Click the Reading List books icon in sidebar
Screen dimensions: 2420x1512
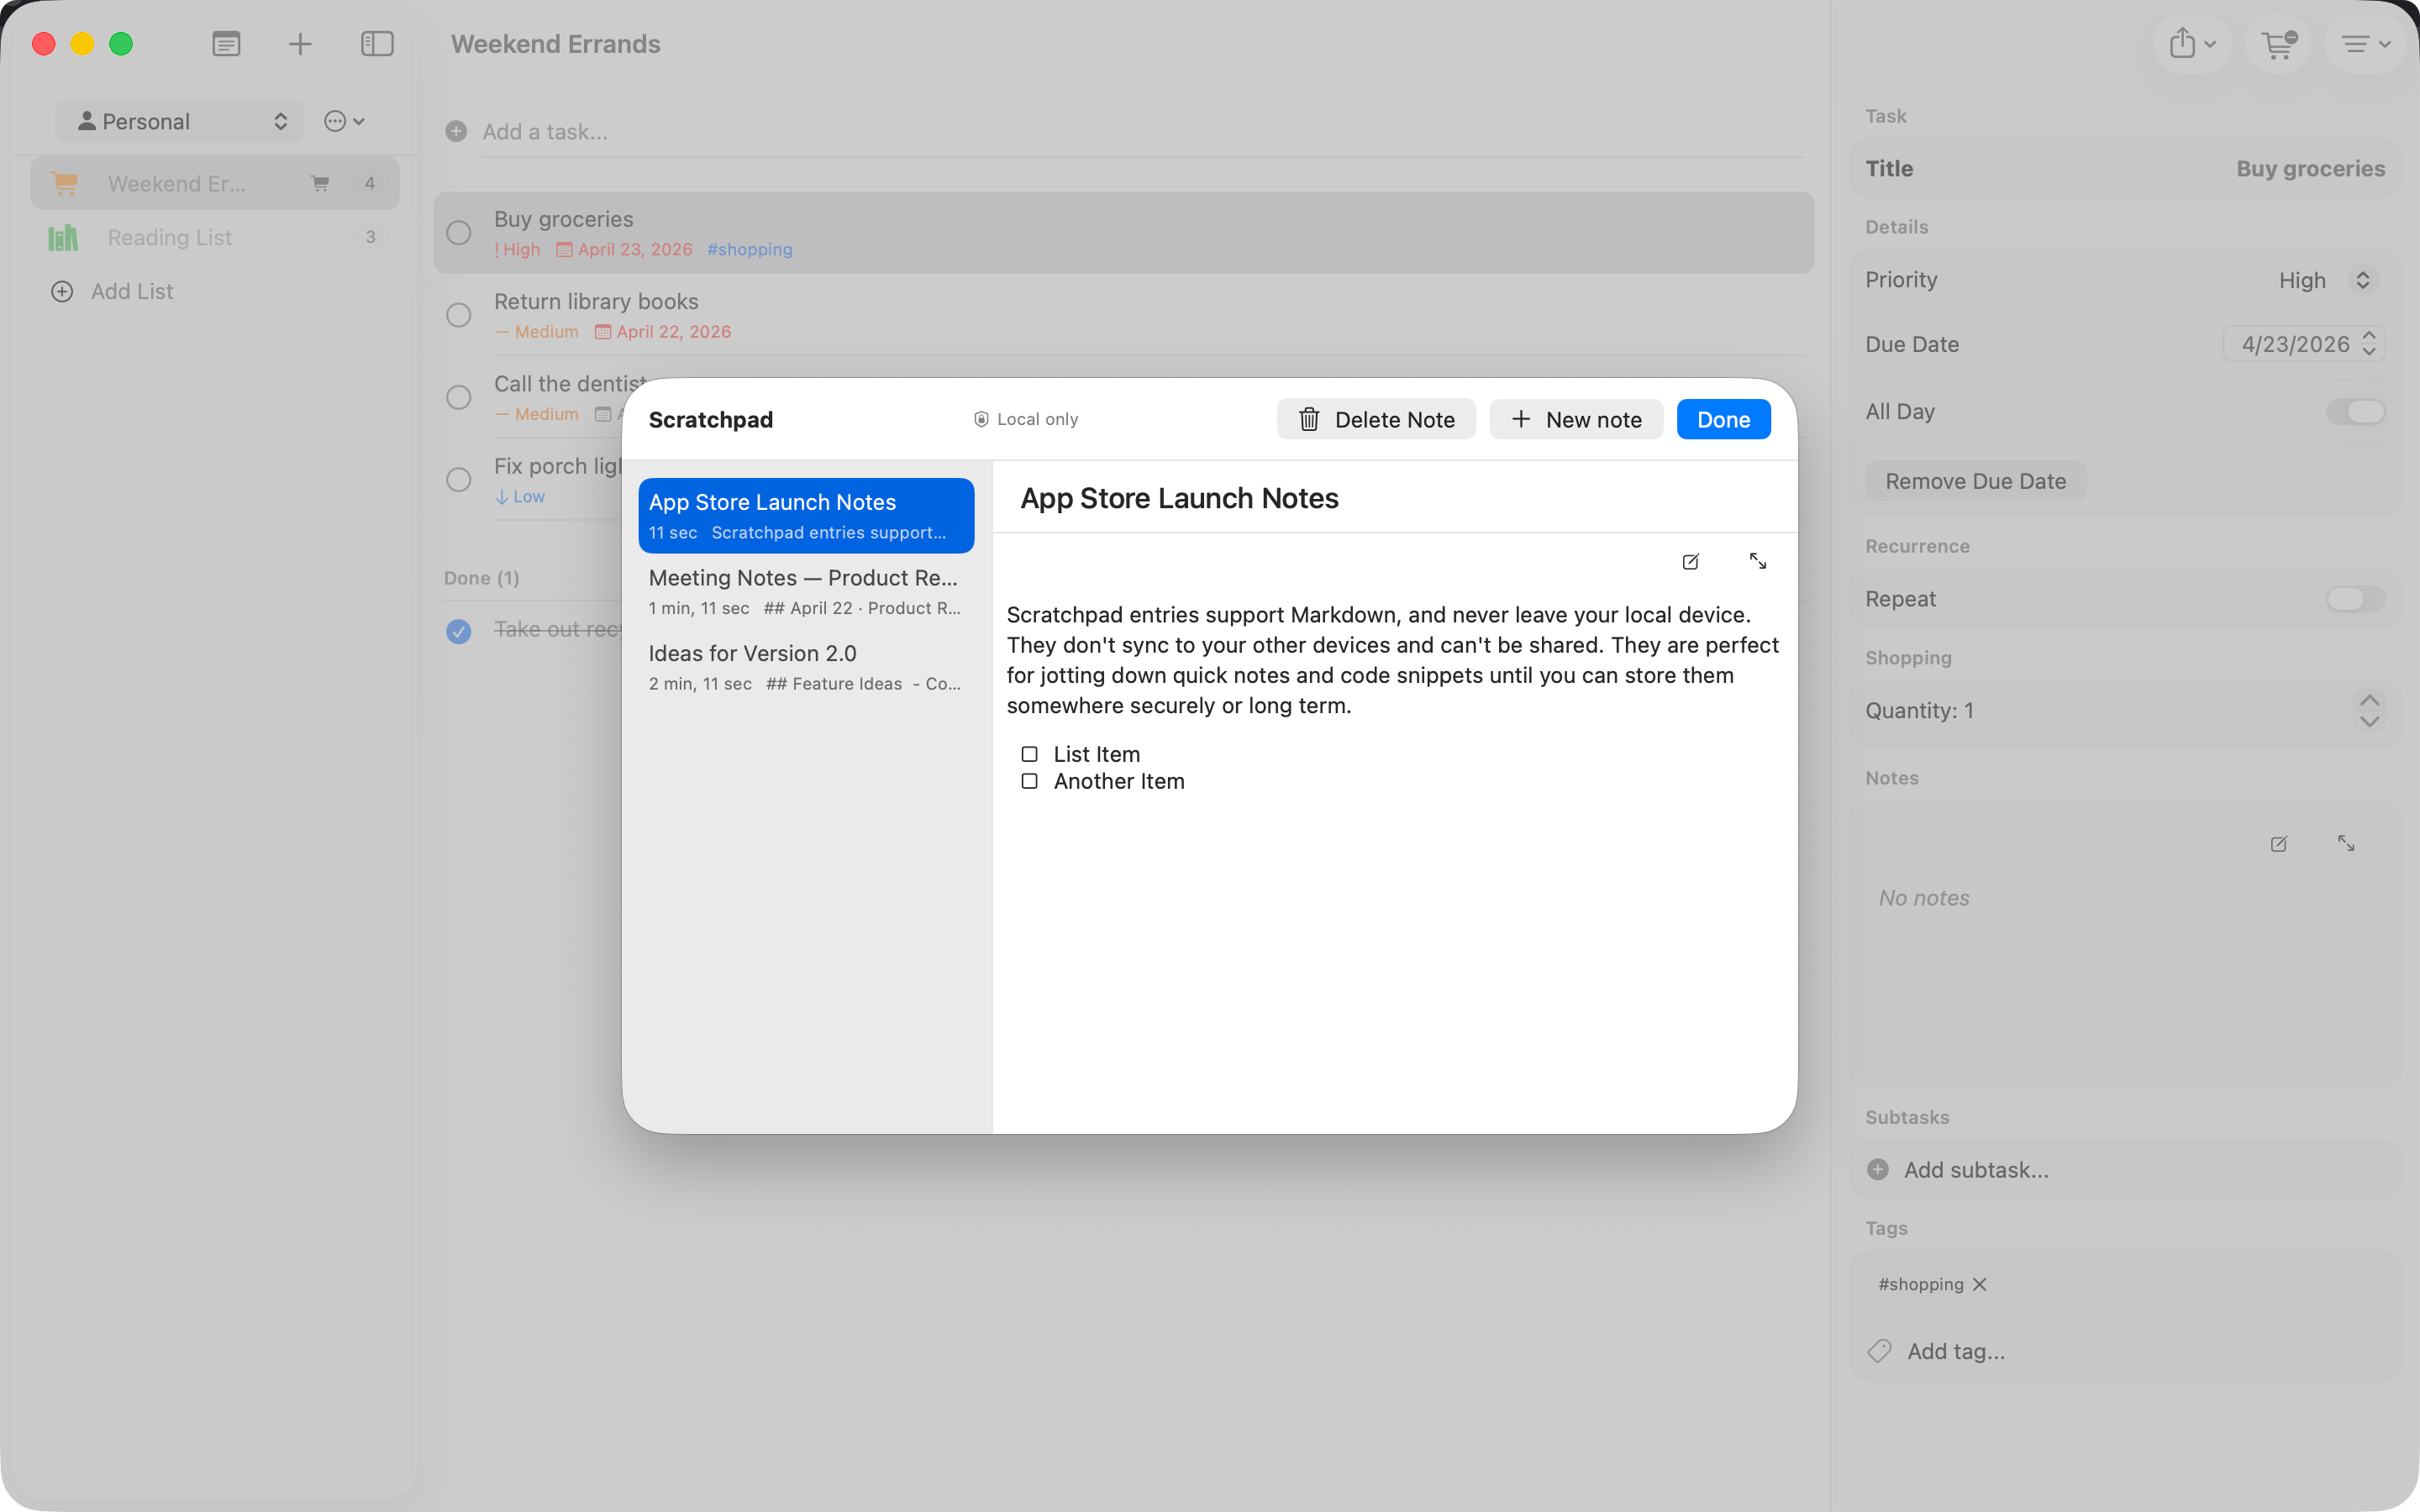point(62,237)
